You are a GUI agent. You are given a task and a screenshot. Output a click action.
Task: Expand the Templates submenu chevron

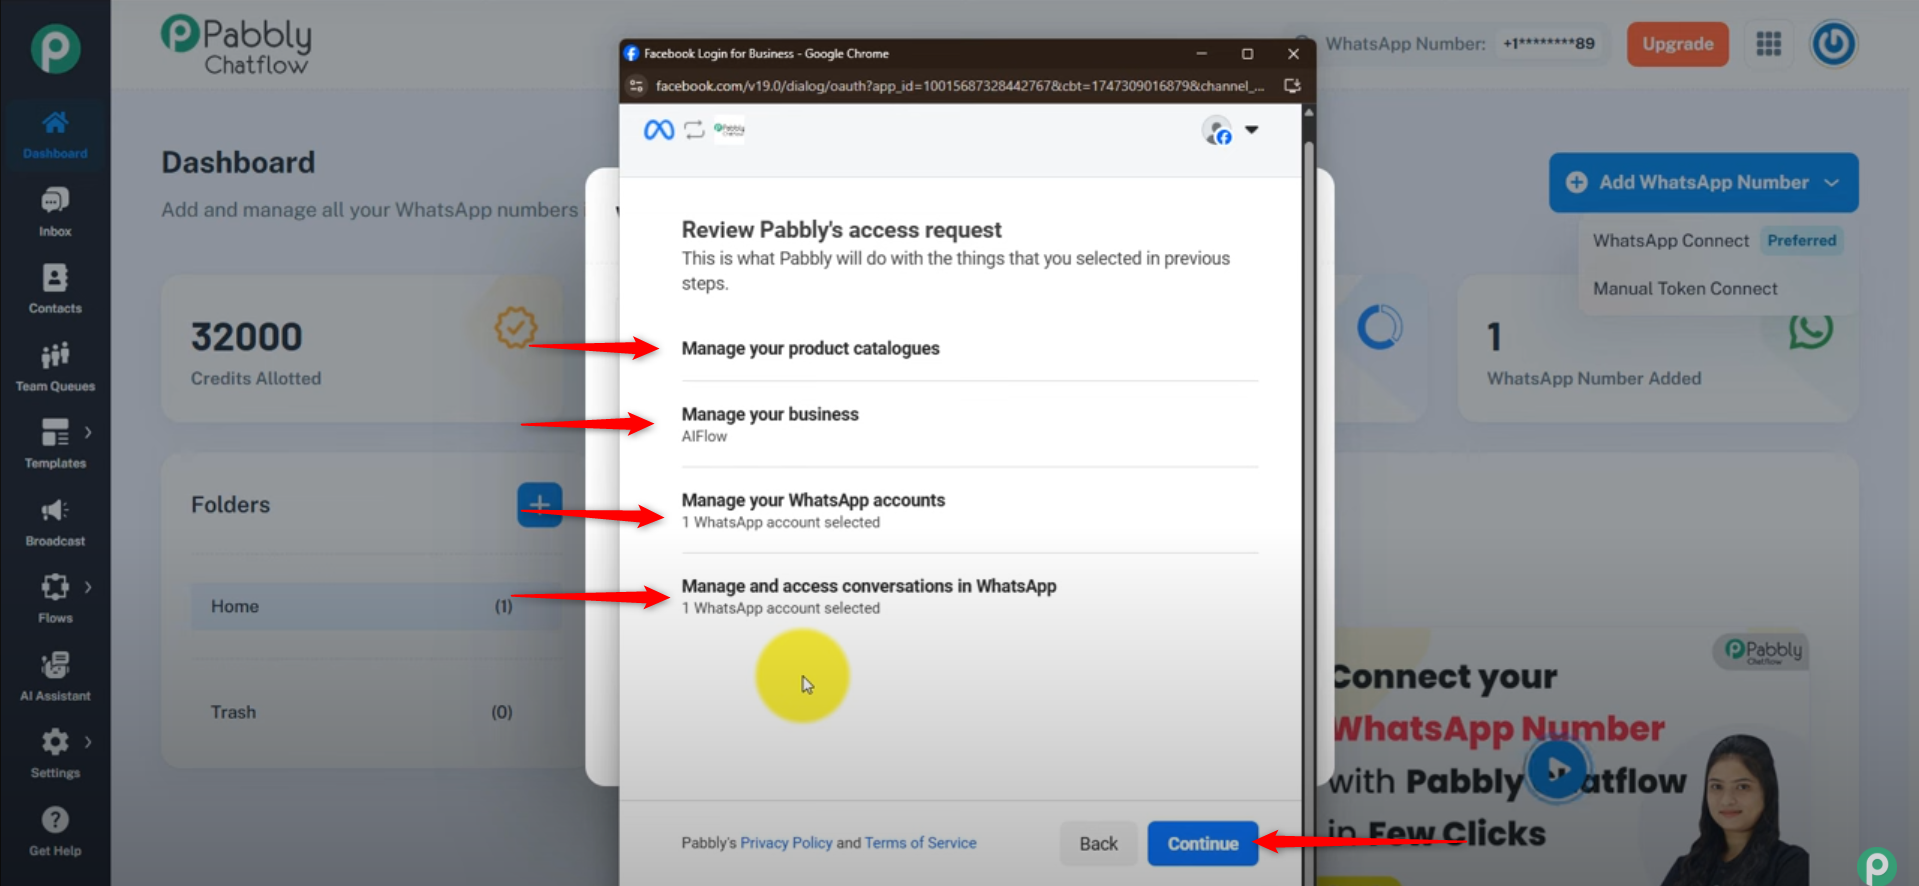[x=88, y=433]
